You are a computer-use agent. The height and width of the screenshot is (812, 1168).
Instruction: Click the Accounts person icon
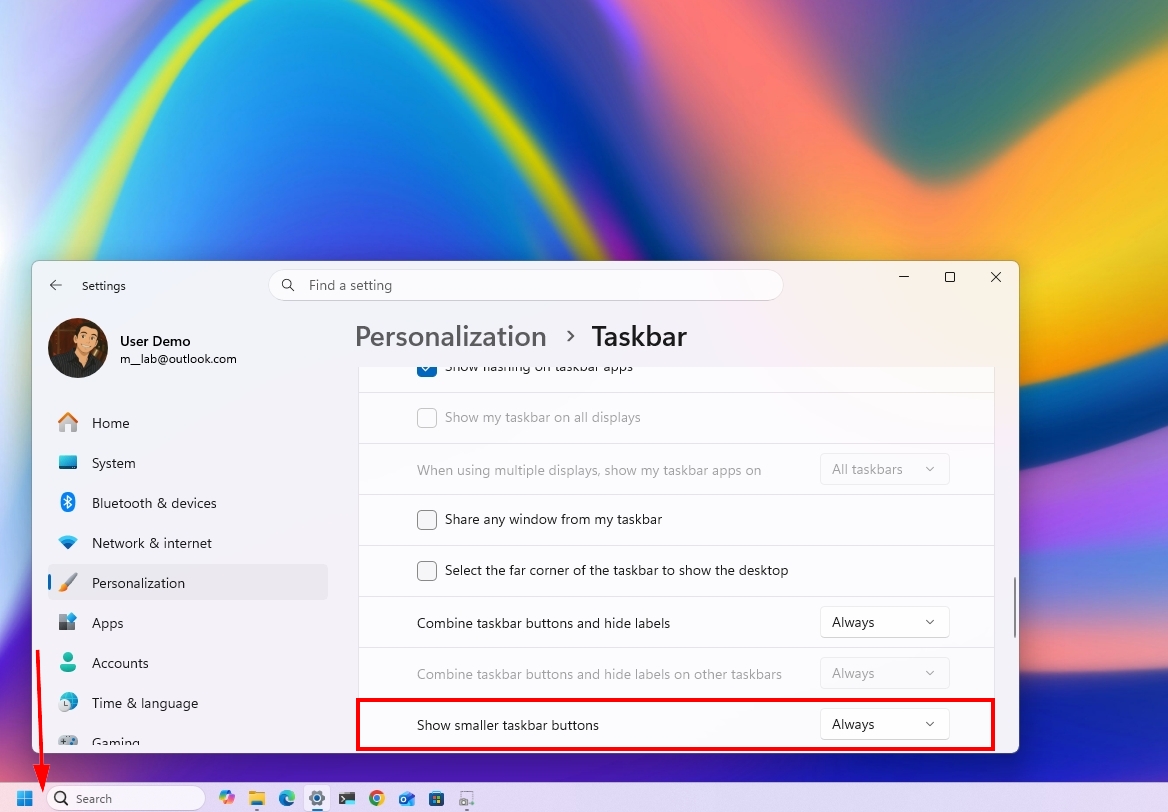(68, 662)
